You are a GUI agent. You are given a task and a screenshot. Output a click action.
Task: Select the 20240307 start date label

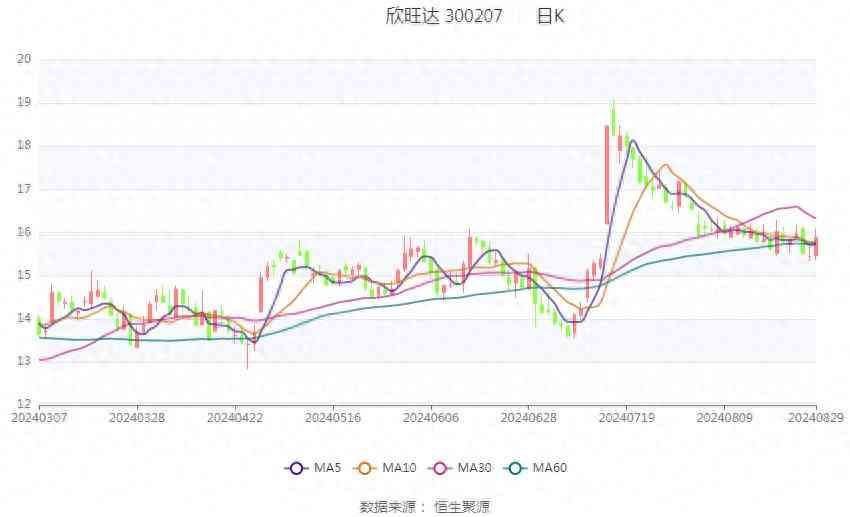(39, 416)
